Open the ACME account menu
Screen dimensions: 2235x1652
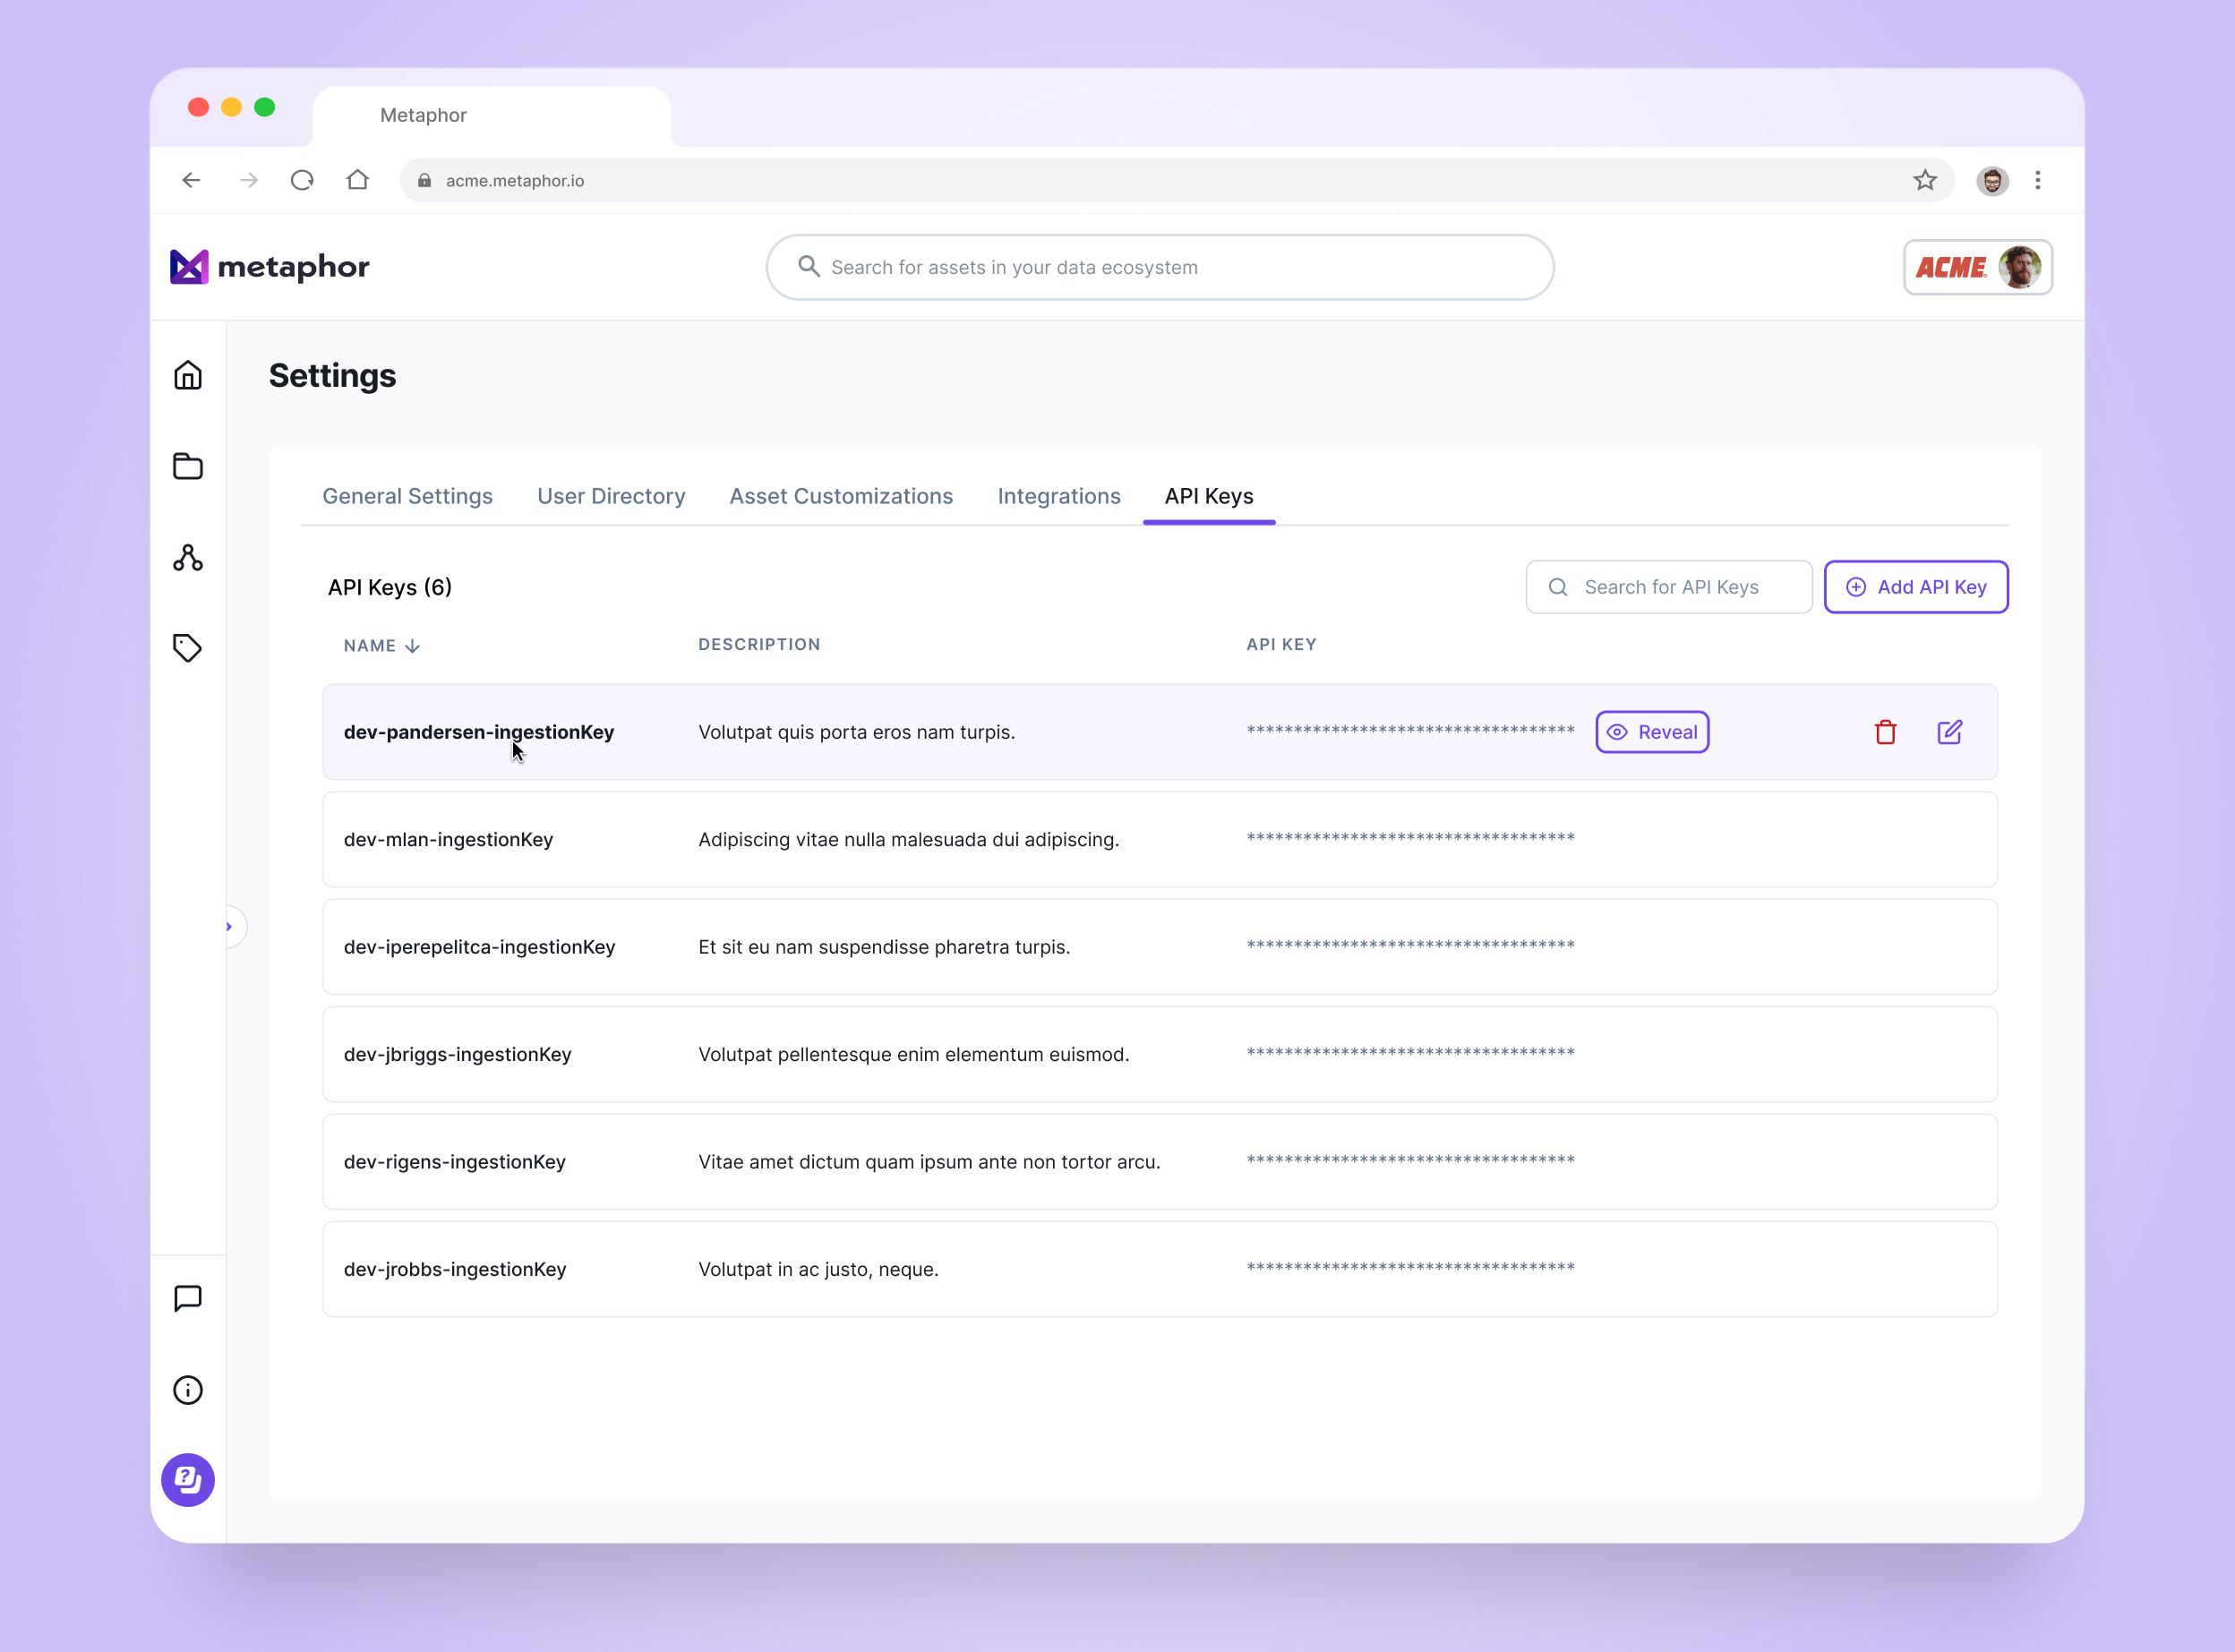pyautogui.click(x=1977, y=267)
